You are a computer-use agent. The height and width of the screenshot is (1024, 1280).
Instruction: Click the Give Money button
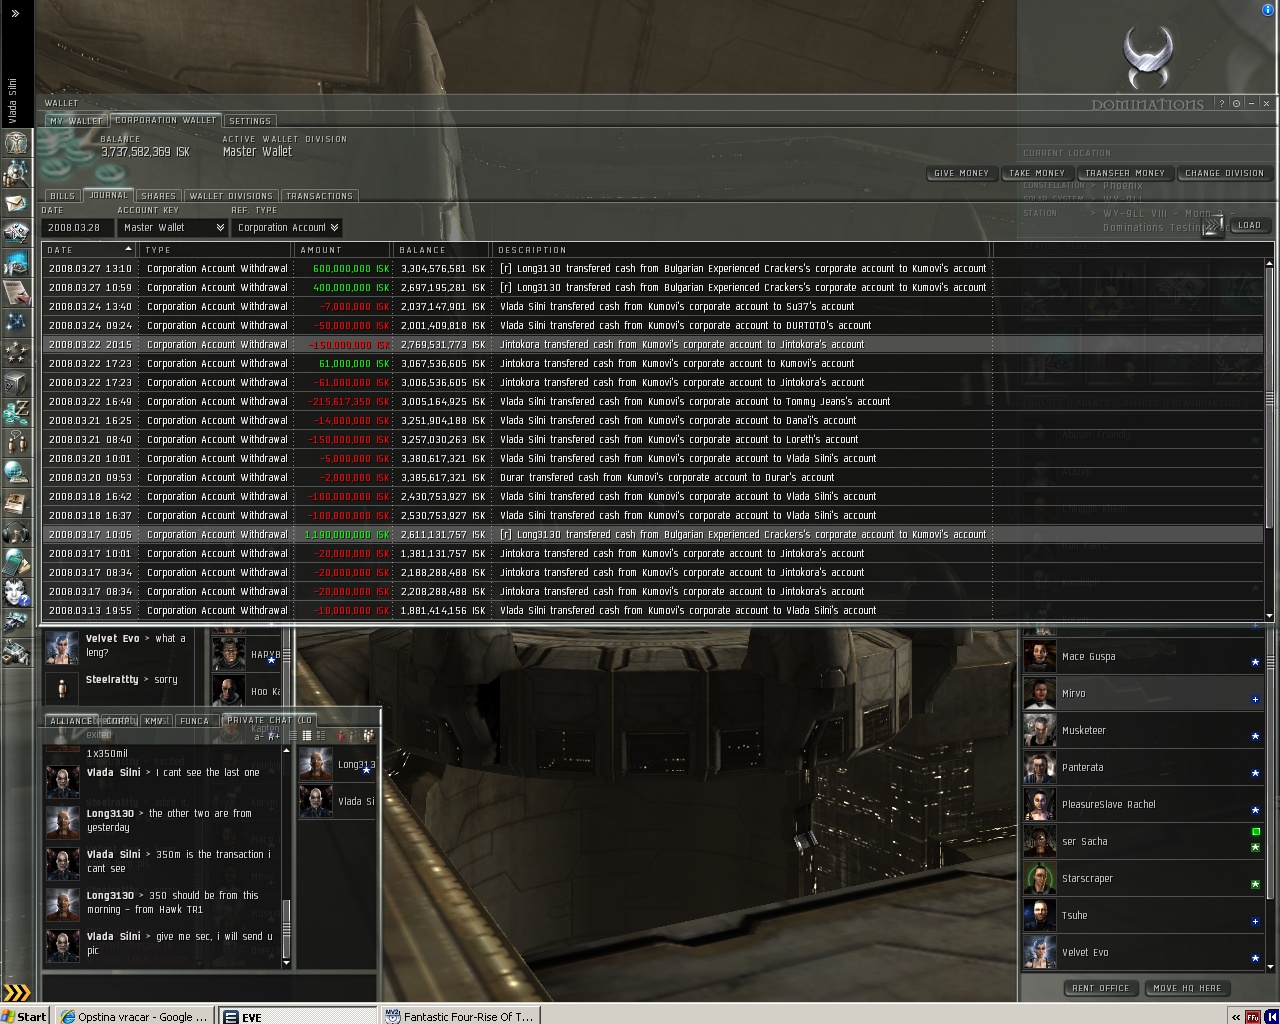[961, 173]
